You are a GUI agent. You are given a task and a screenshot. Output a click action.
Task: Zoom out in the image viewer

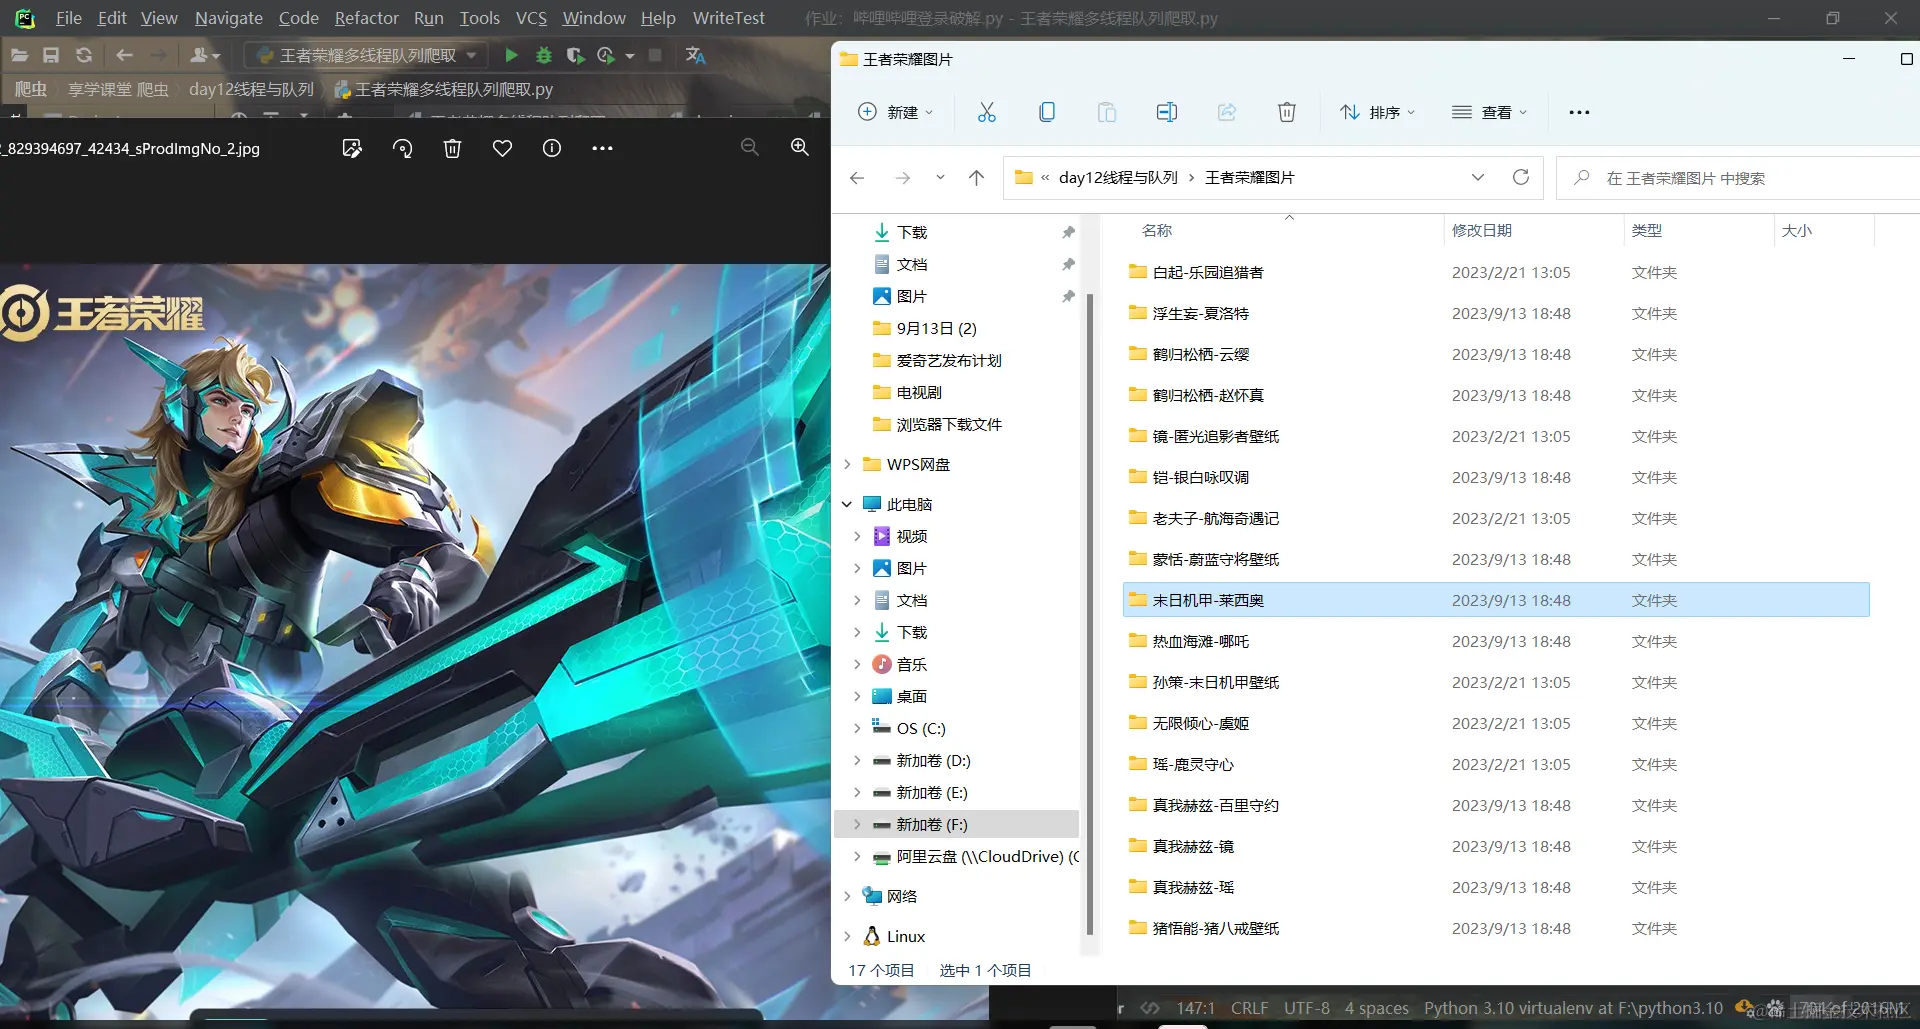[749, 147]
